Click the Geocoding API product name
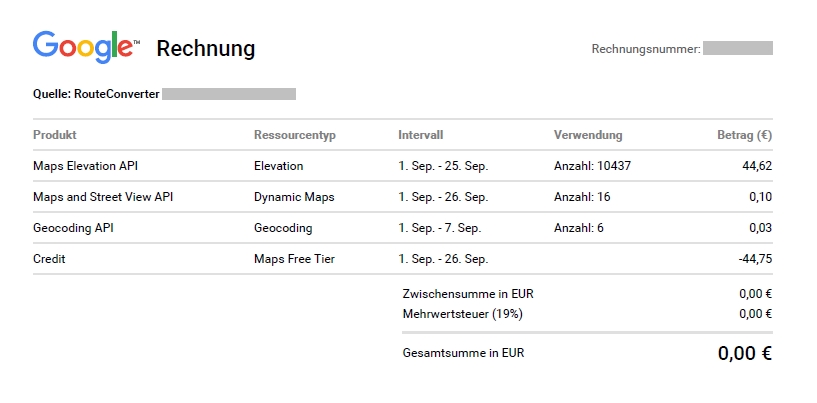Viewport: 817px width, 403px height. (73, 228)
